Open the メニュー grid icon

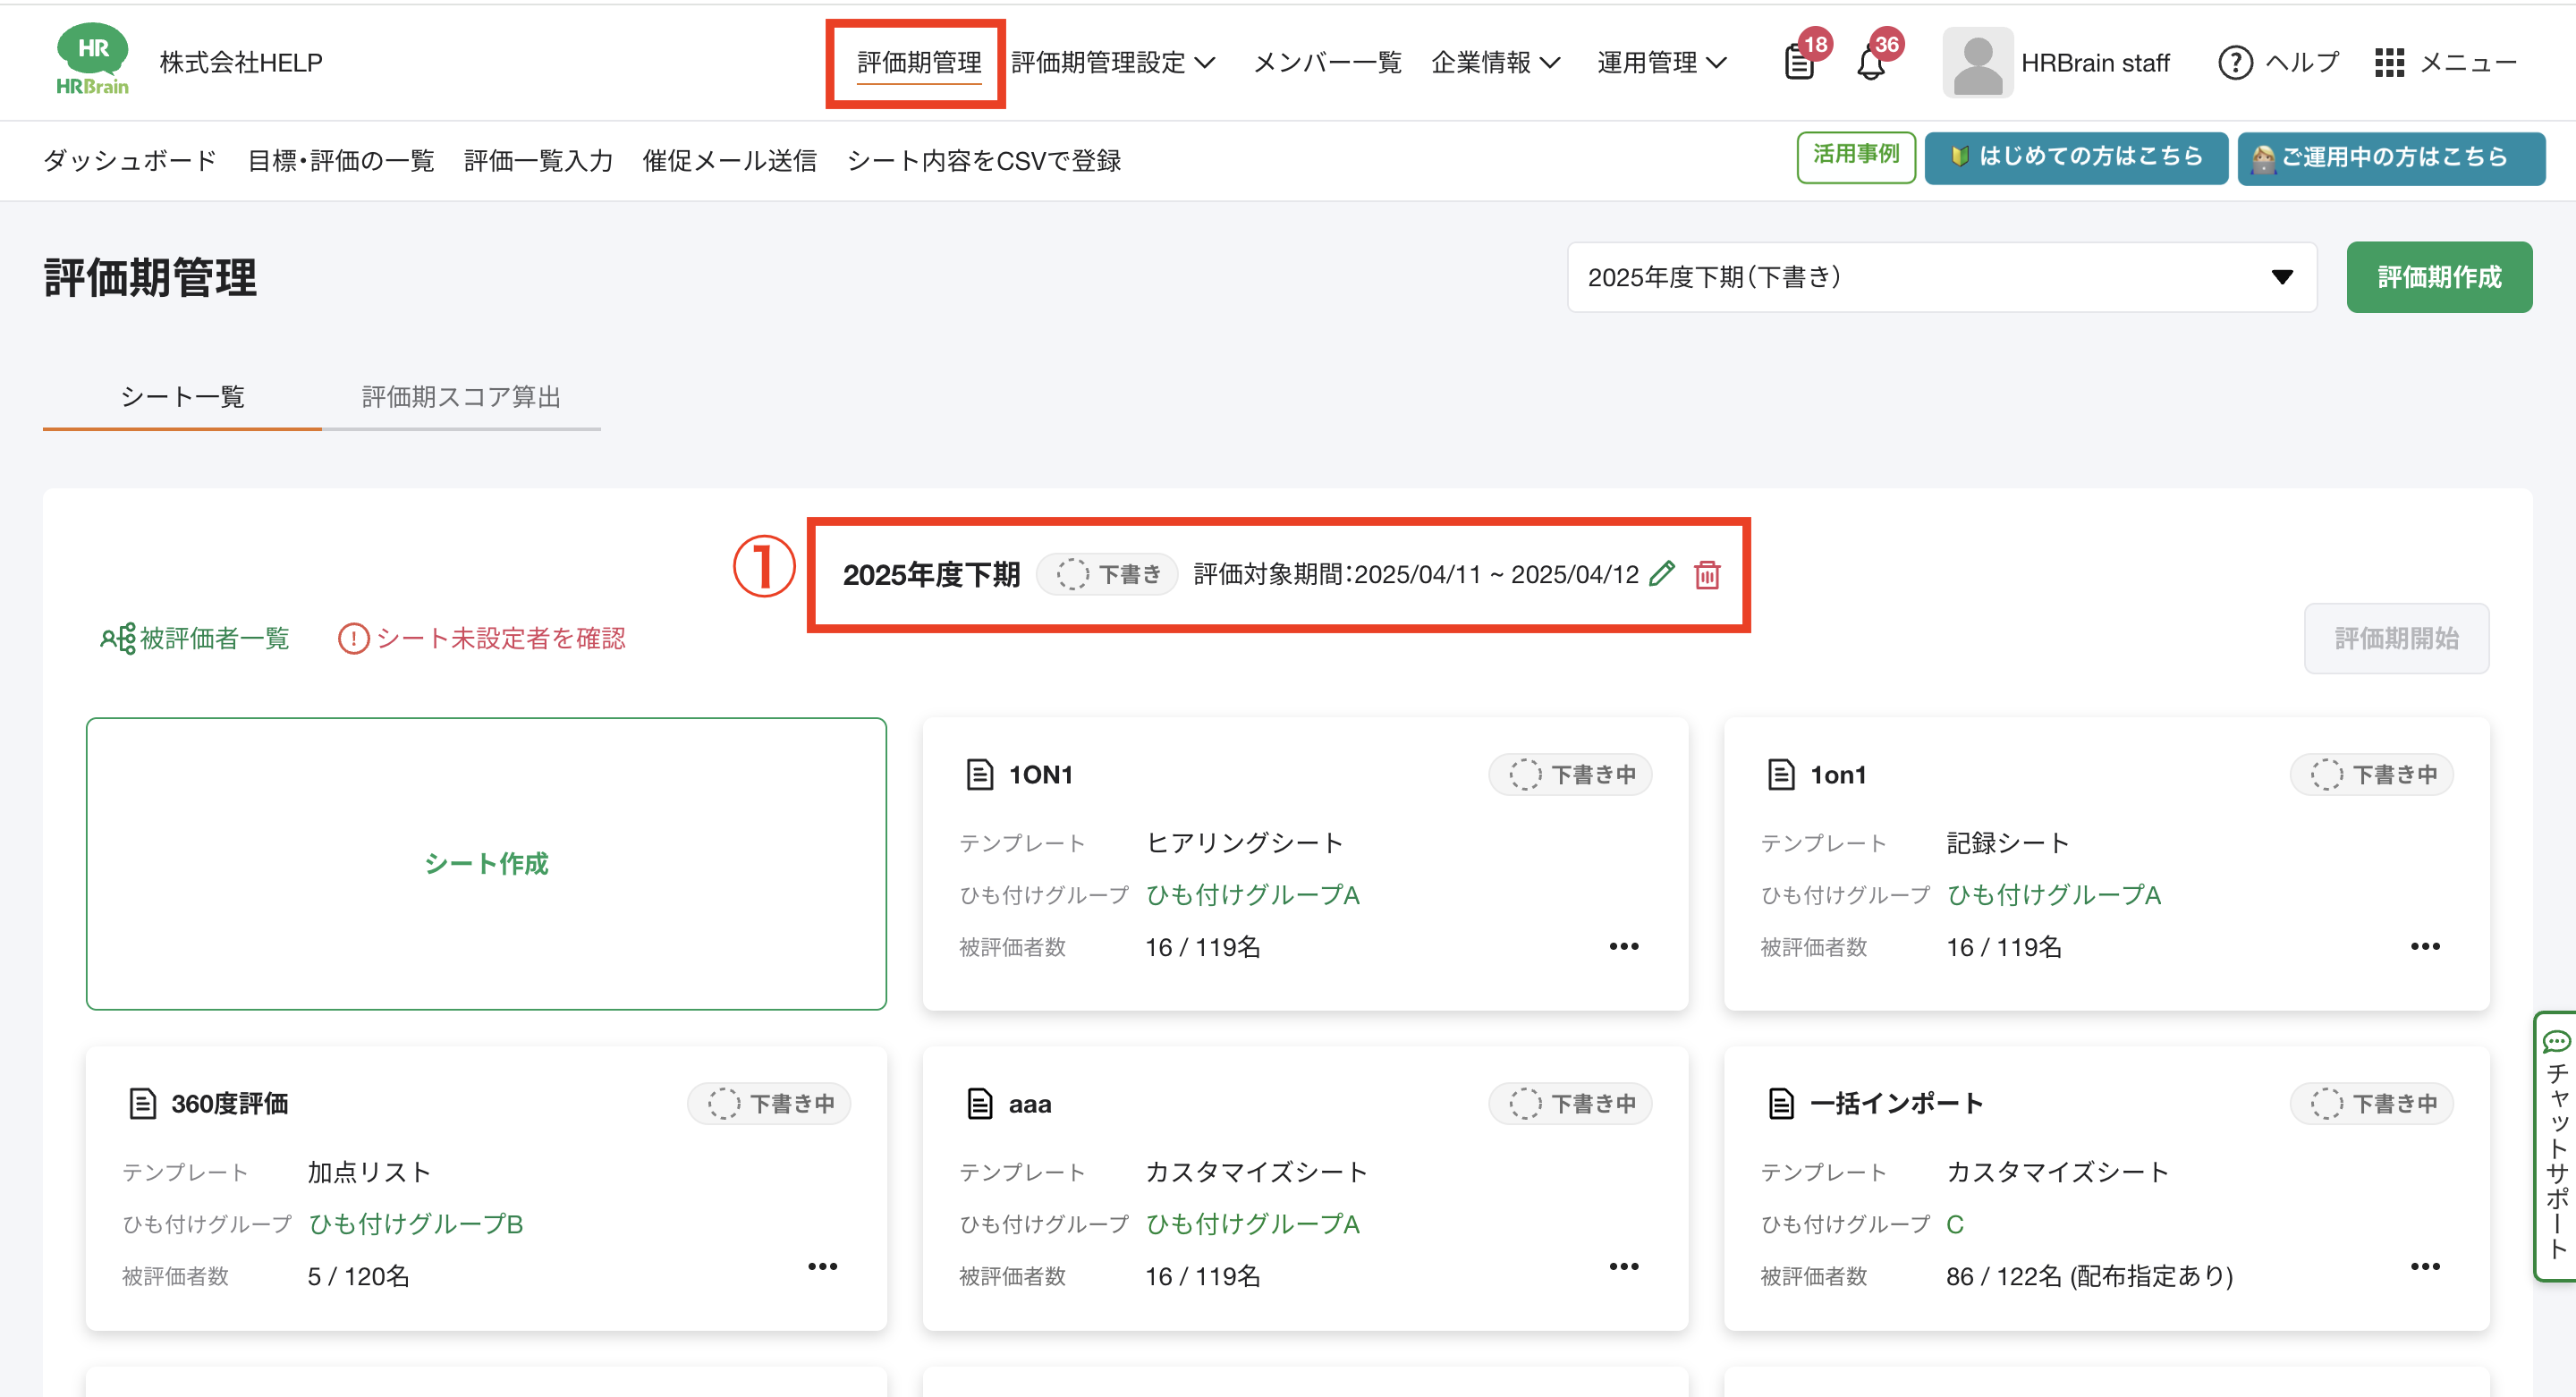[x=2389, y=63]
